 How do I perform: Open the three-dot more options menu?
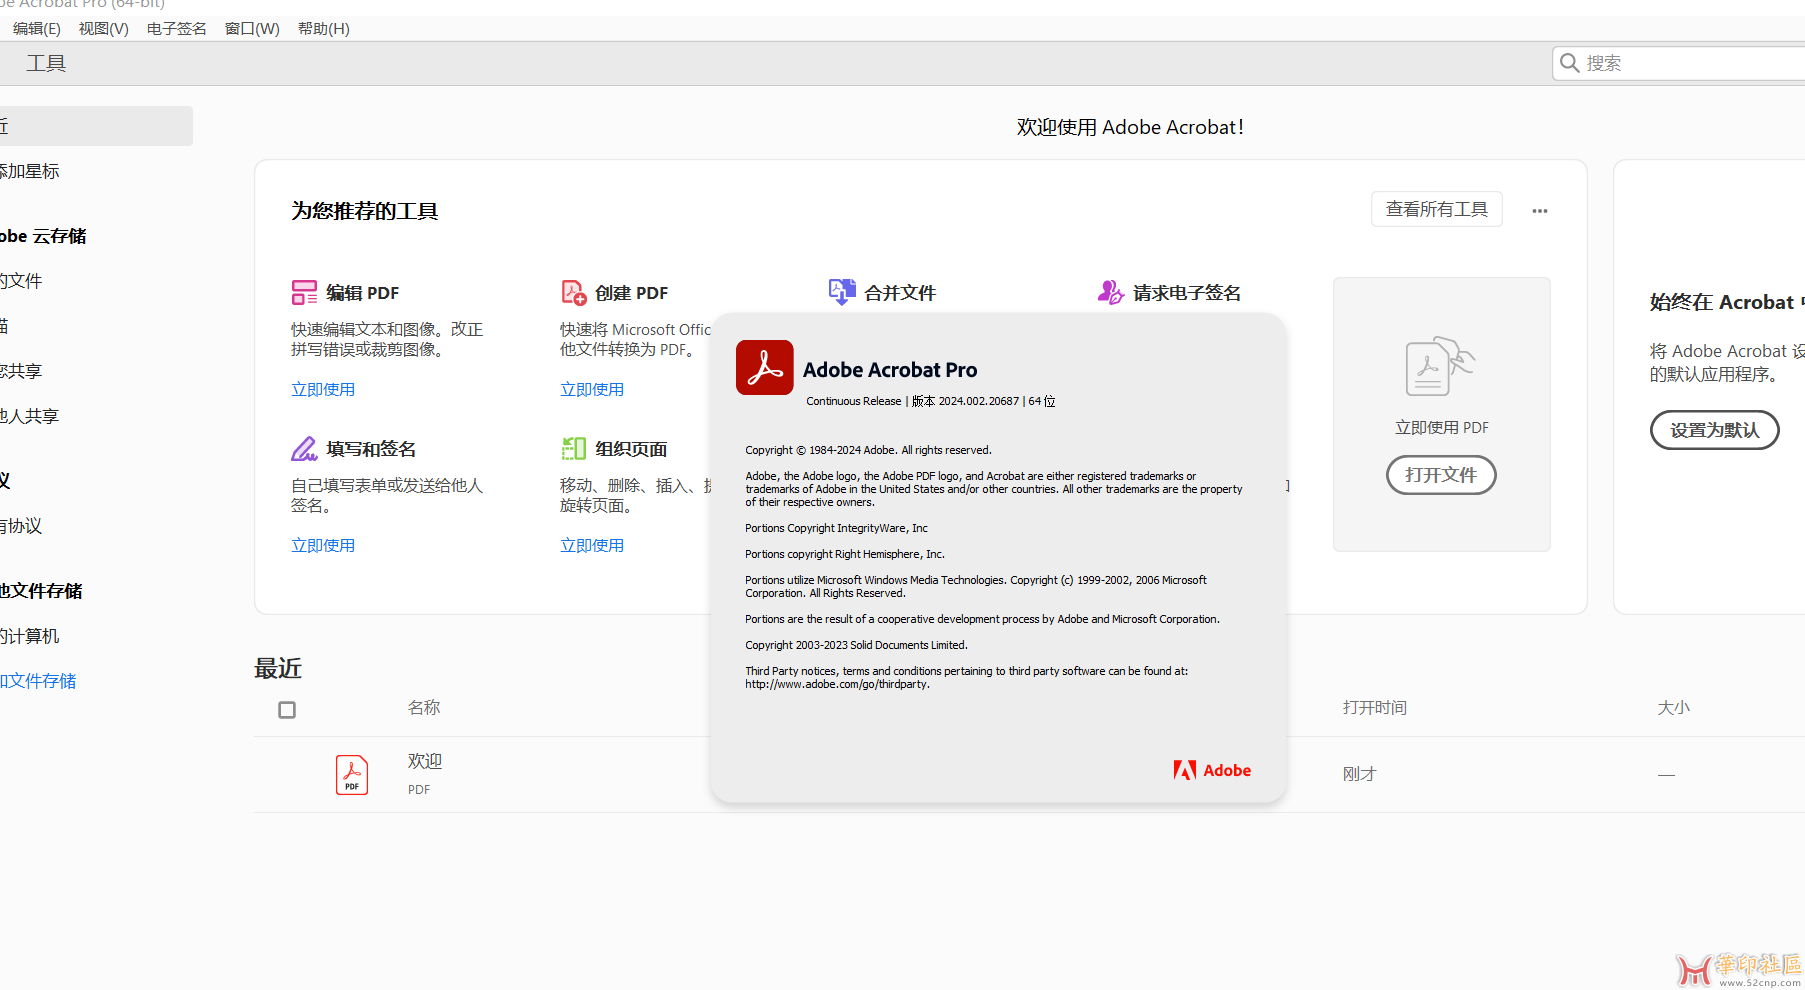click(x=1540, y=211)
